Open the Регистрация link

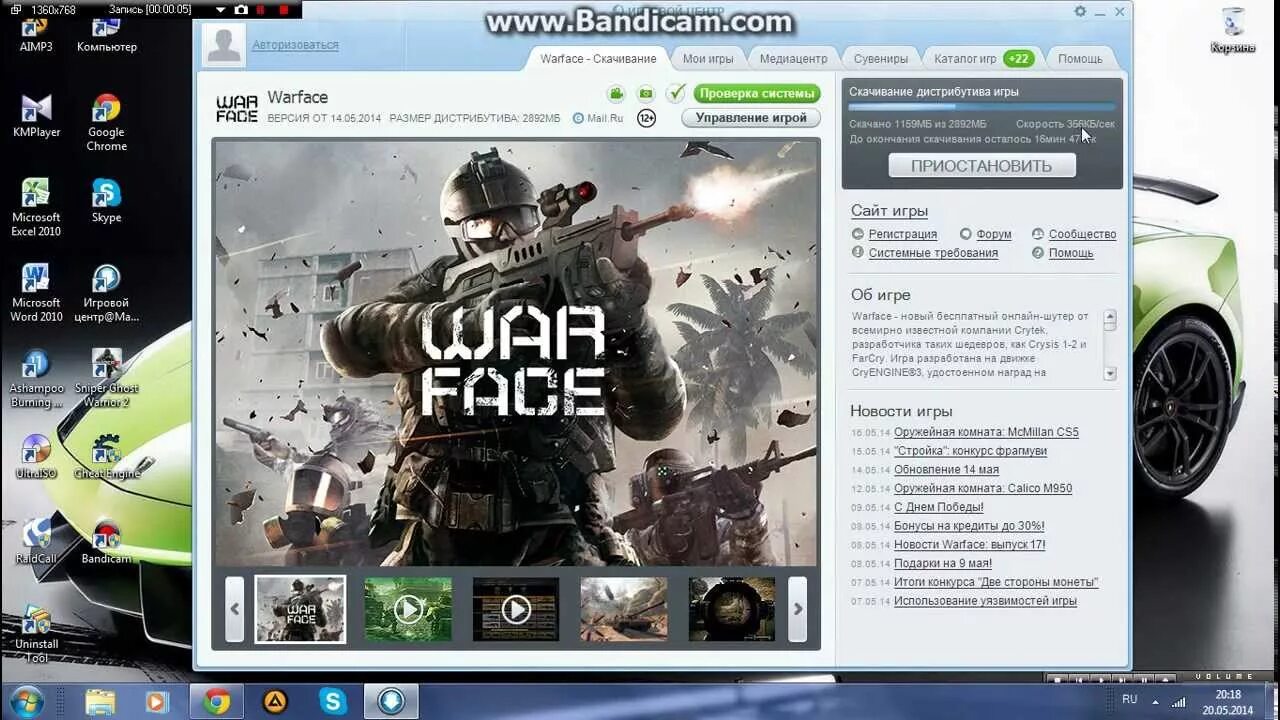pos(902,234)
